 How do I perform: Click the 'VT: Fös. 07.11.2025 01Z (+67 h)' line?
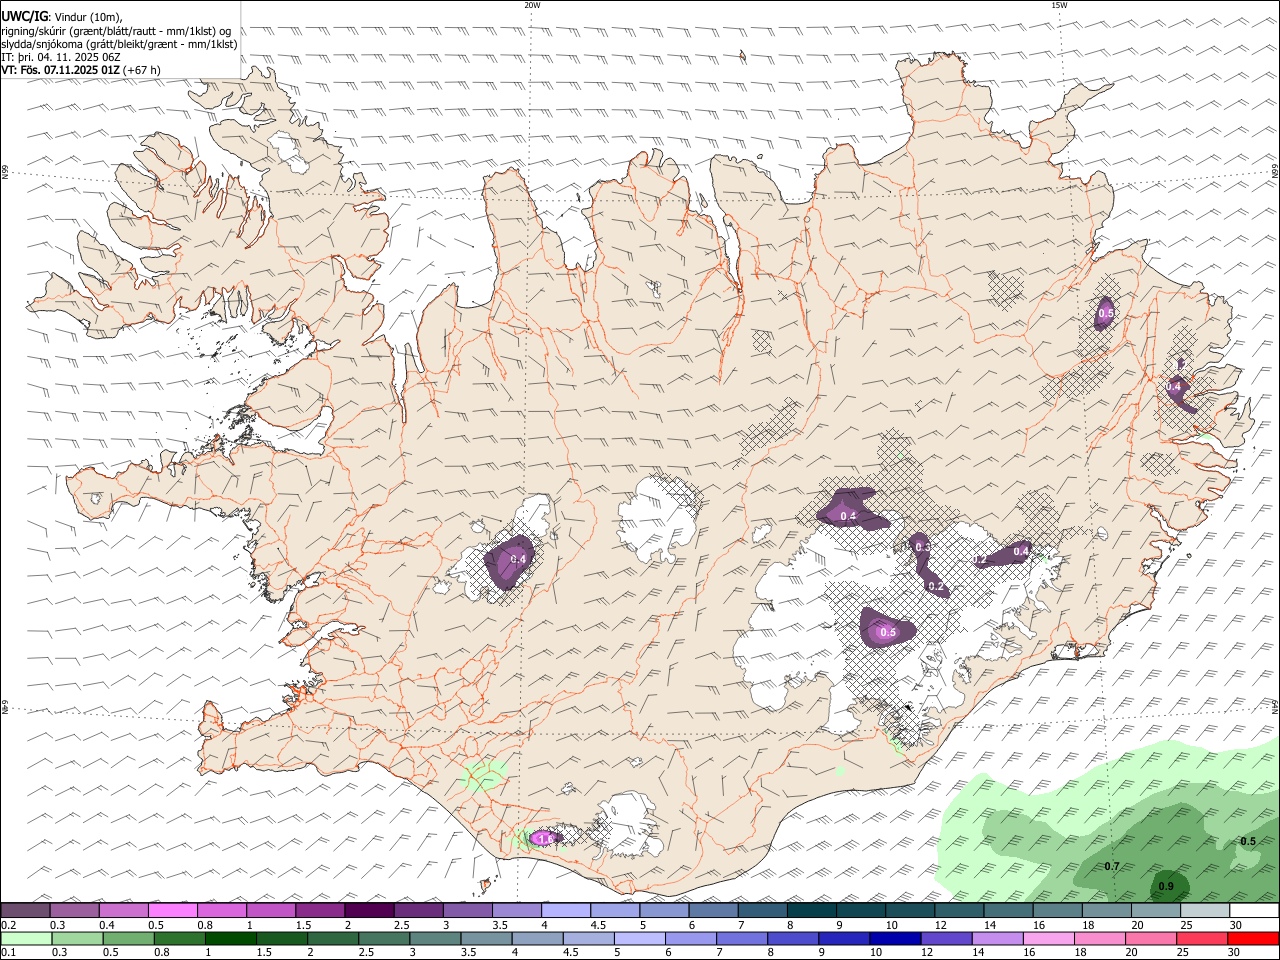click(x=81, y=70)
